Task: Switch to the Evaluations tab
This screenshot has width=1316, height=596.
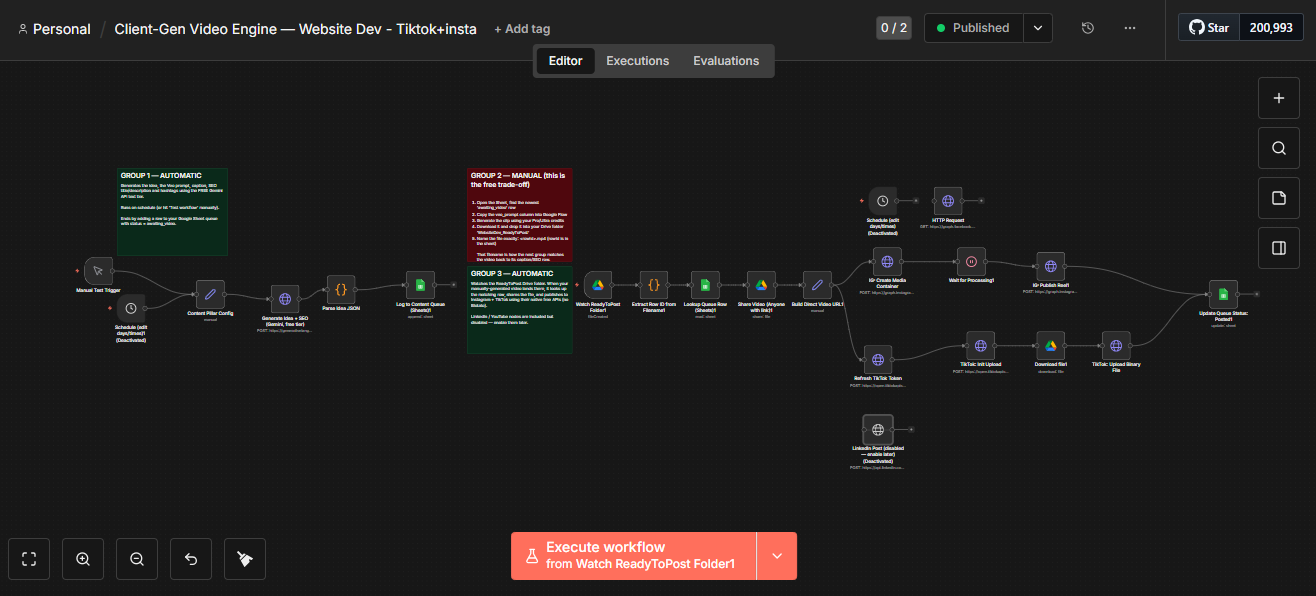Action: [726, 61]
